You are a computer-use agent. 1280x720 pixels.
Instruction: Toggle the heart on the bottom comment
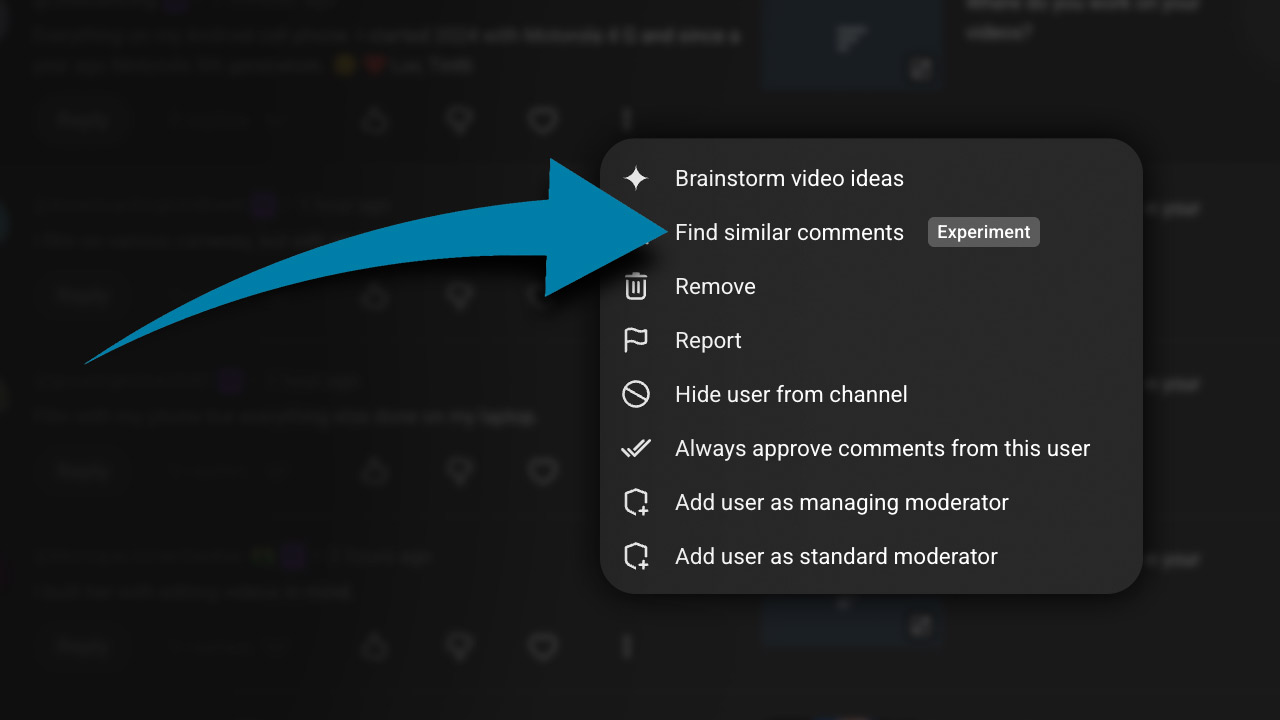[x=542, y=647]
